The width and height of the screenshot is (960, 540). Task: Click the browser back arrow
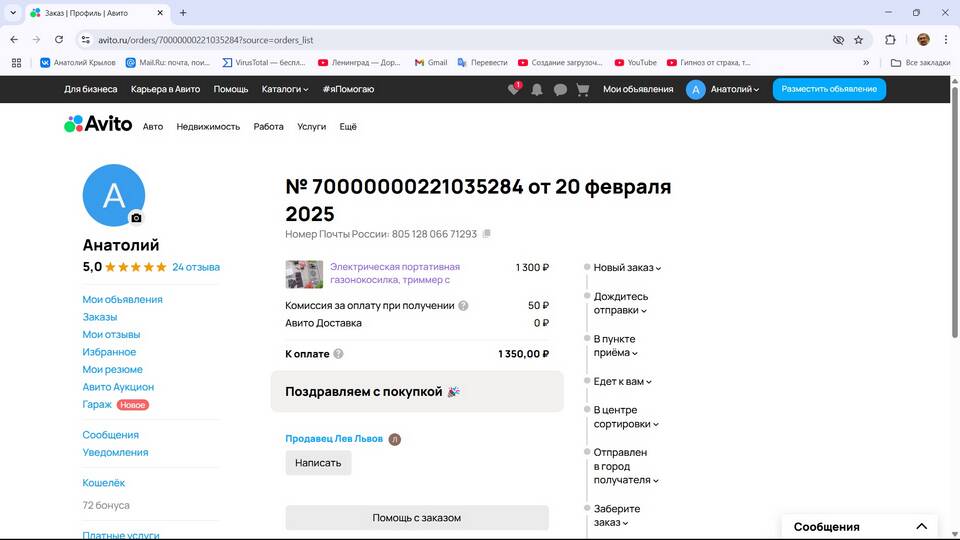[14, 40]
